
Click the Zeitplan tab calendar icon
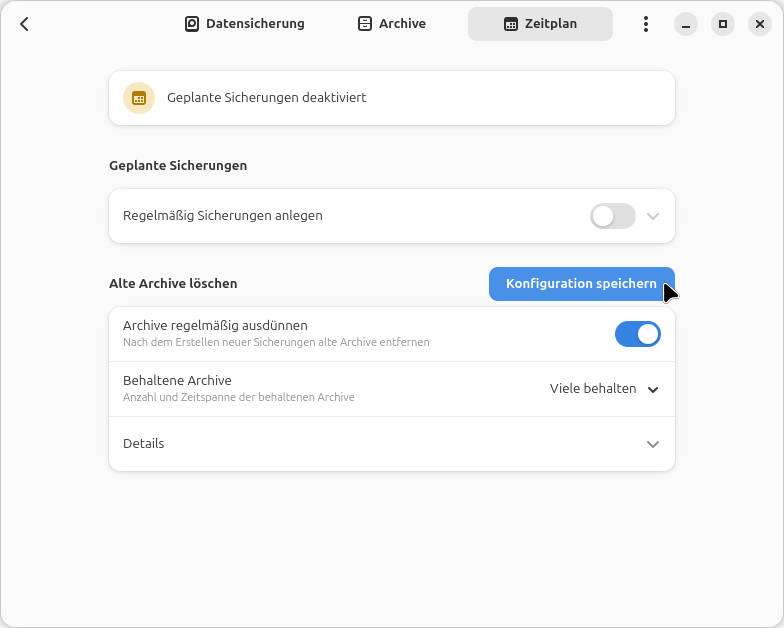coord(511,24)
